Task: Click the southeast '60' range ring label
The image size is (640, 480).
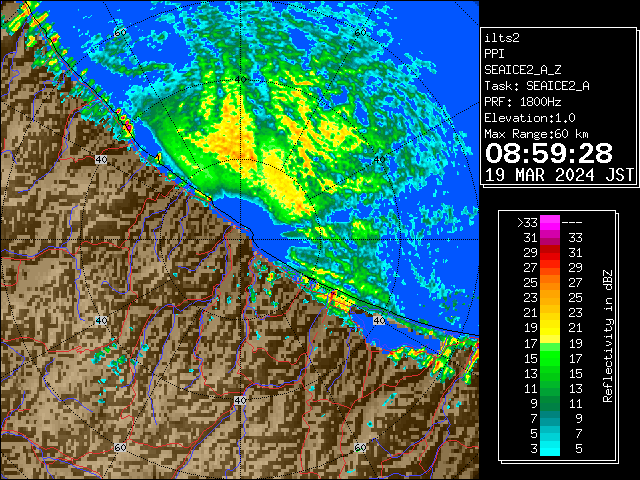Action: (x=360, y=448)
